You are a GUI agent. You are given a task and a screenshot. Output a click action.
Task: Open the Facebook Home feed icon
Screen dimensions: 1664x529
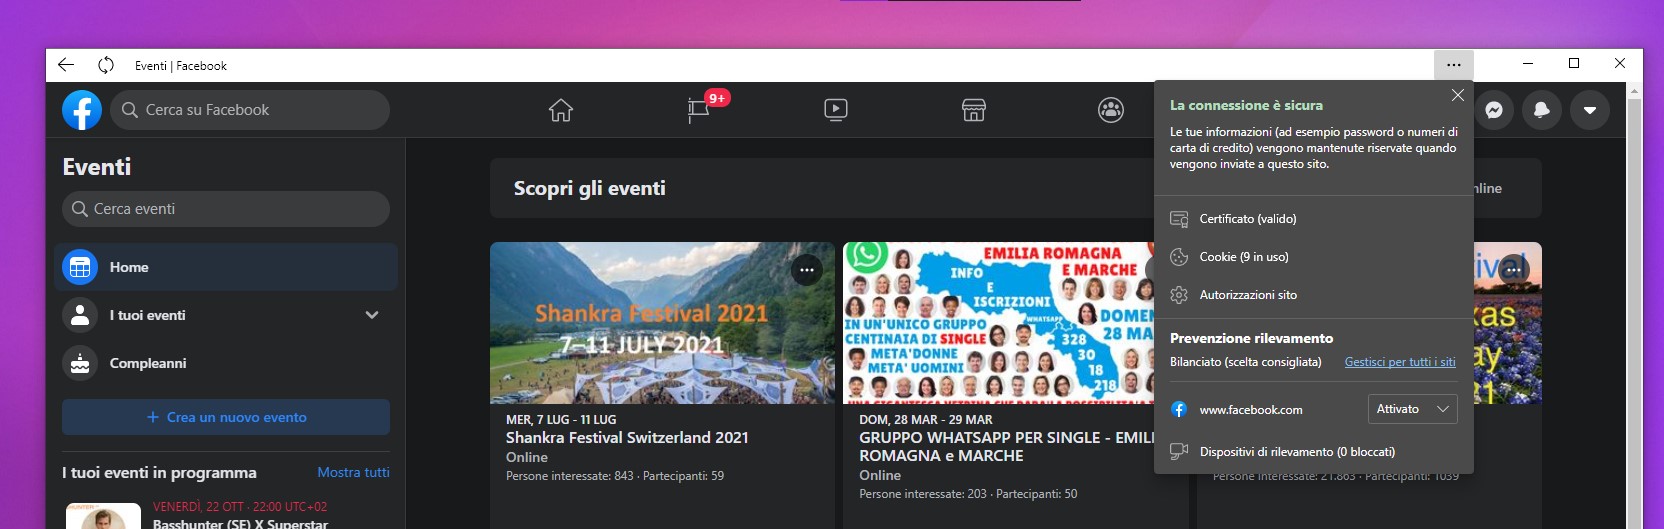click(561, 110)
